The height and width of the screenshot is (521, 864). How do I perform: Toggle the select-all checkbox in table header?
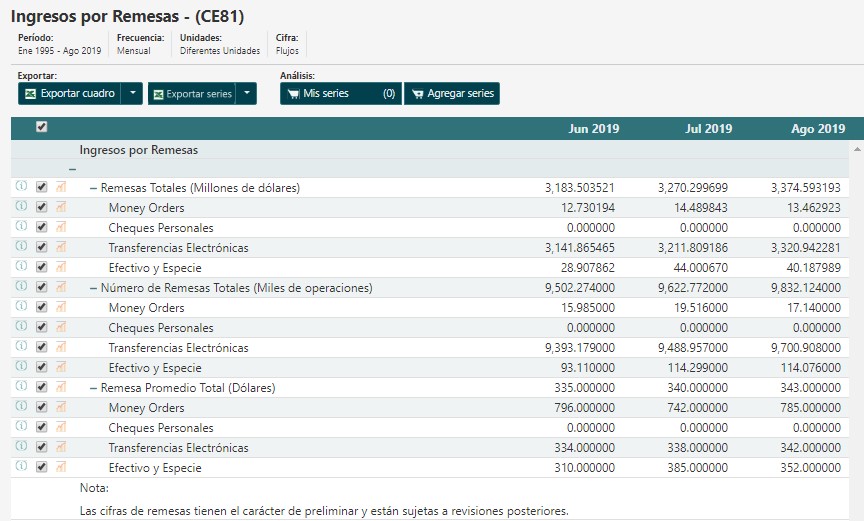[x=41, y=128]
